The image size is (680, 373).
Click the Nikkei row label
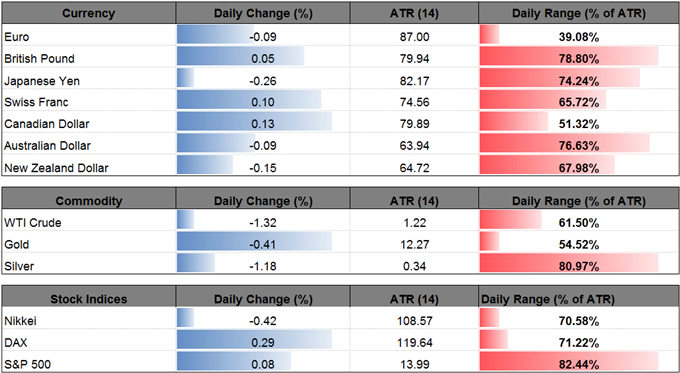[20, 321]
